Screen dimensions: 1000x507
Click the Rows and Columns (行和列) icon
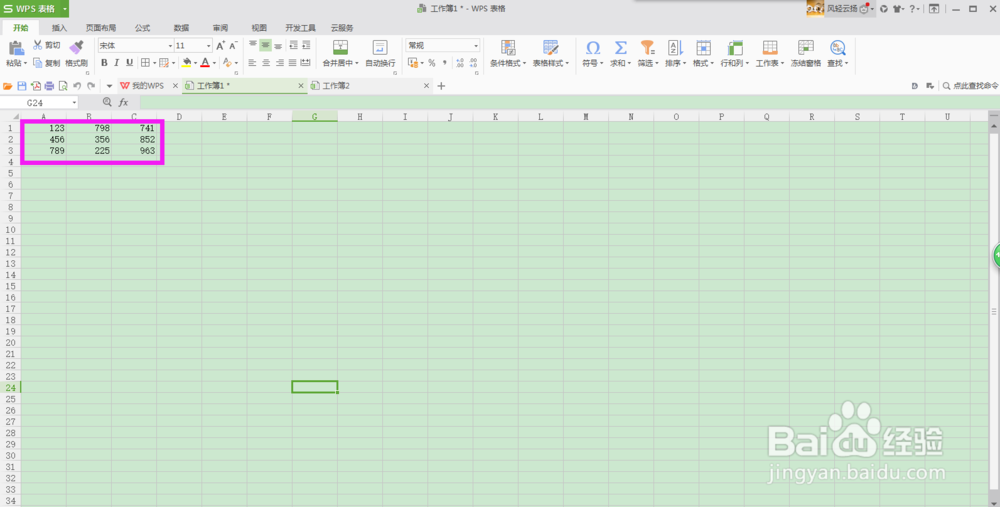click(x=735, y=48)
